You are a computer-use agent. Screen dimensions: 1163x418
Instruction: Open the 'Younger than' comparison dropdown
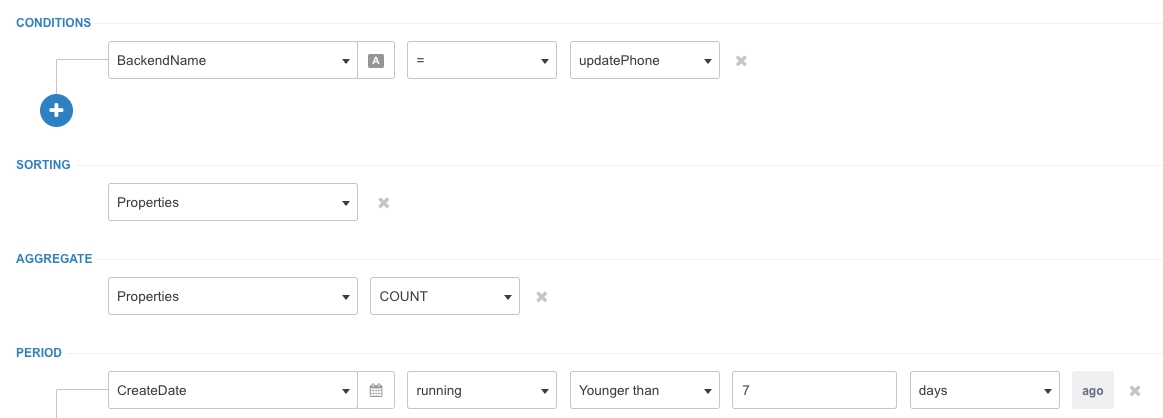644,391
